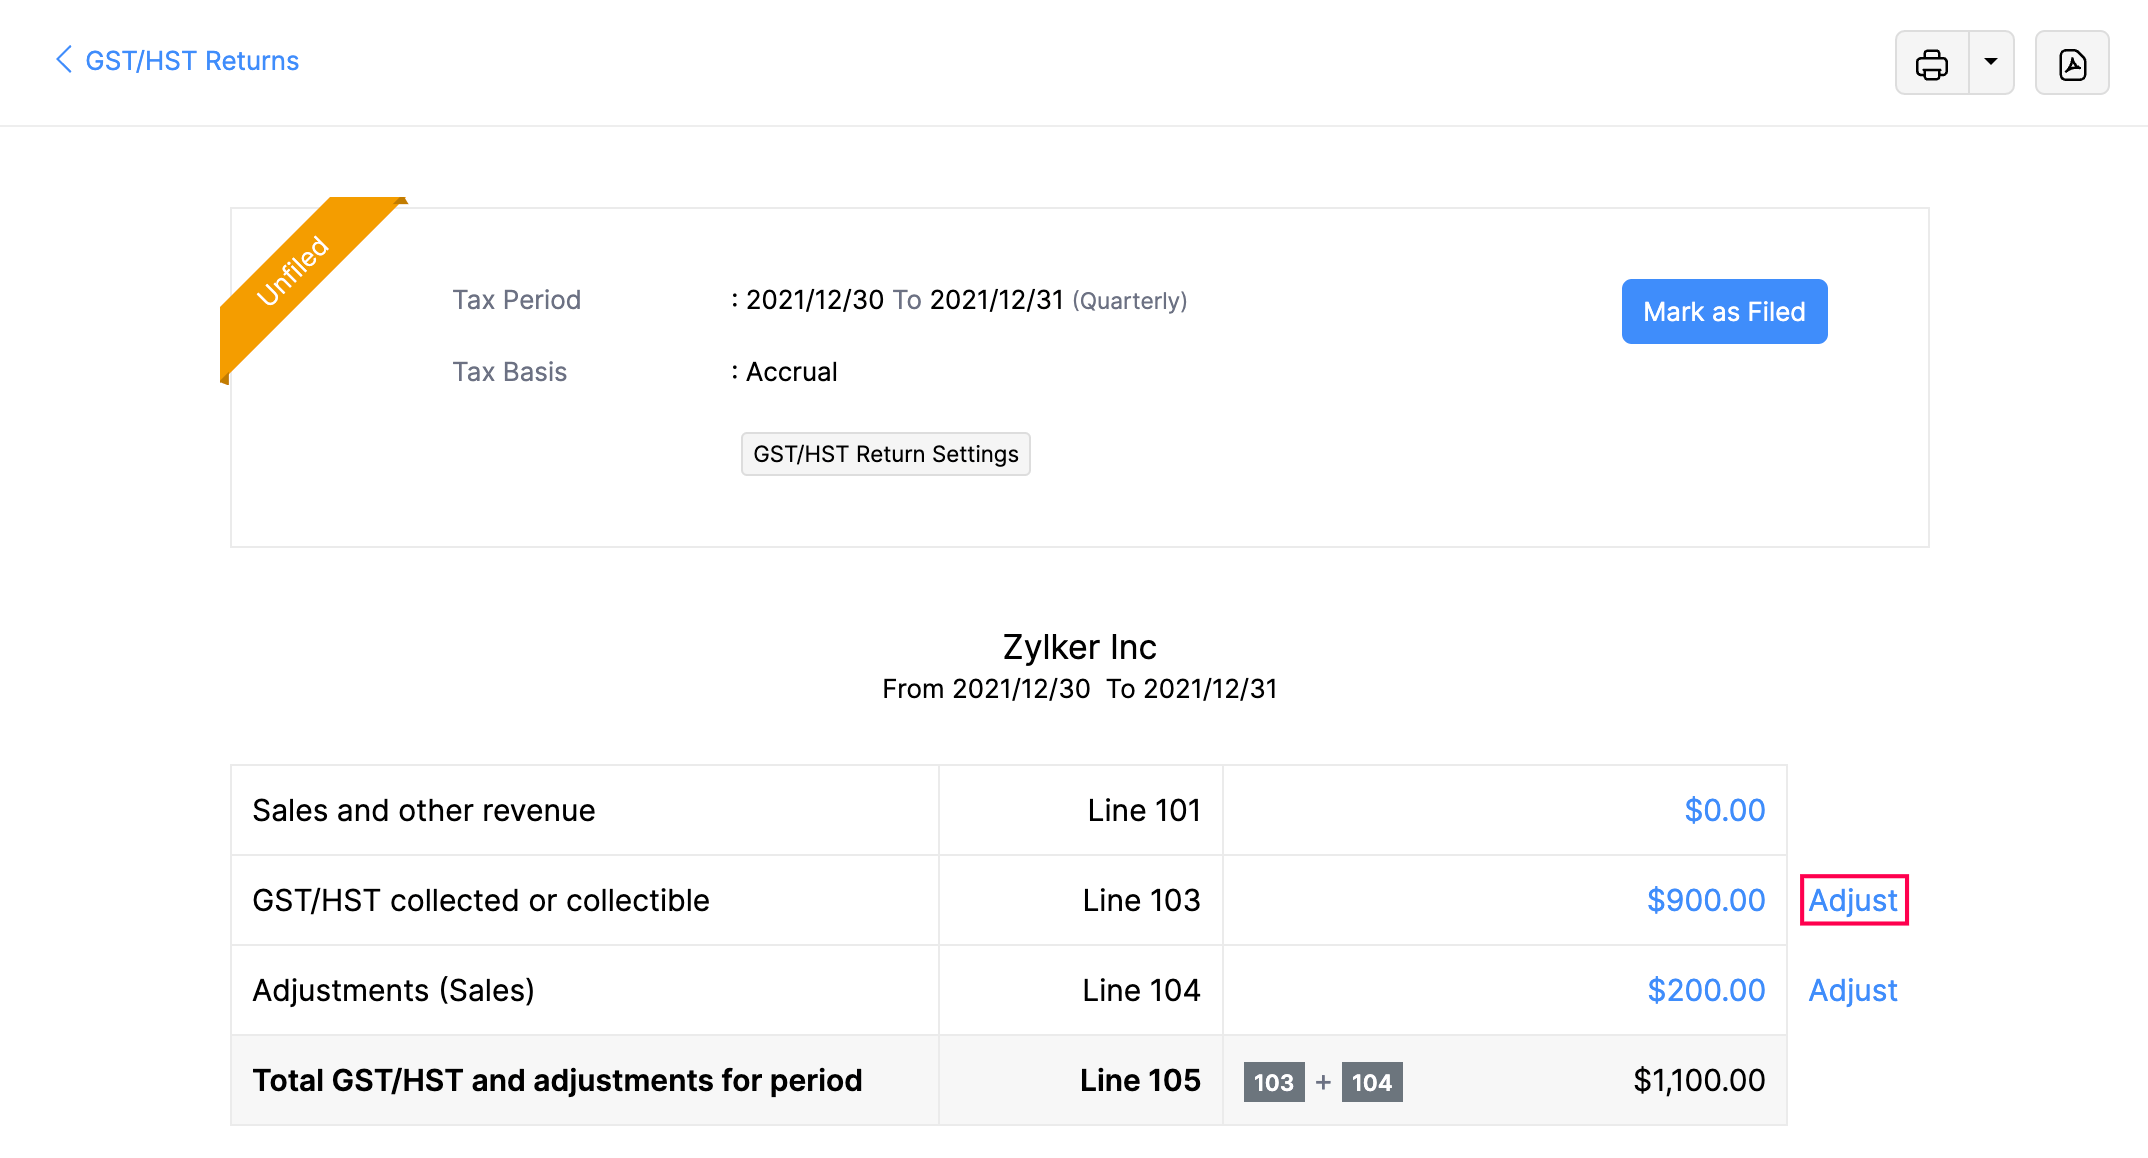Go back via GST/HST Returns chevron
Viewport: 2148px width, 1158px height.
click(64, 60)
